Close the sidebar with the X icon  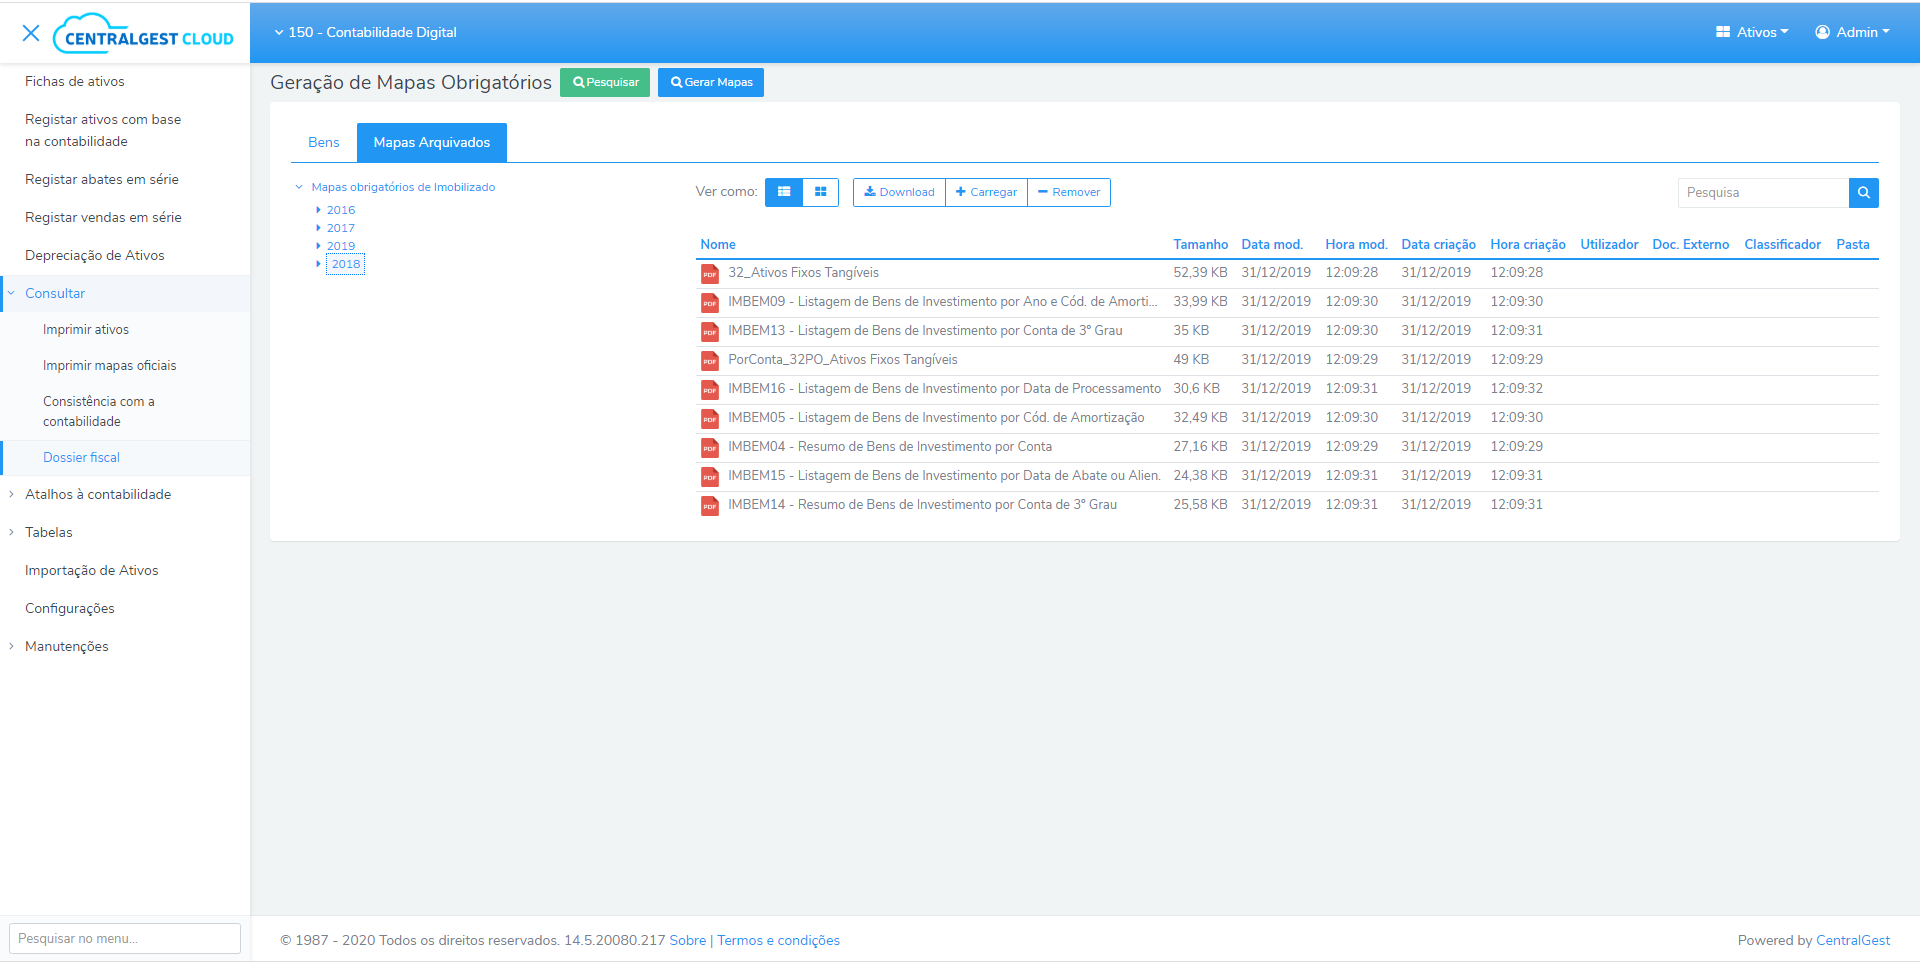(31, 33)
